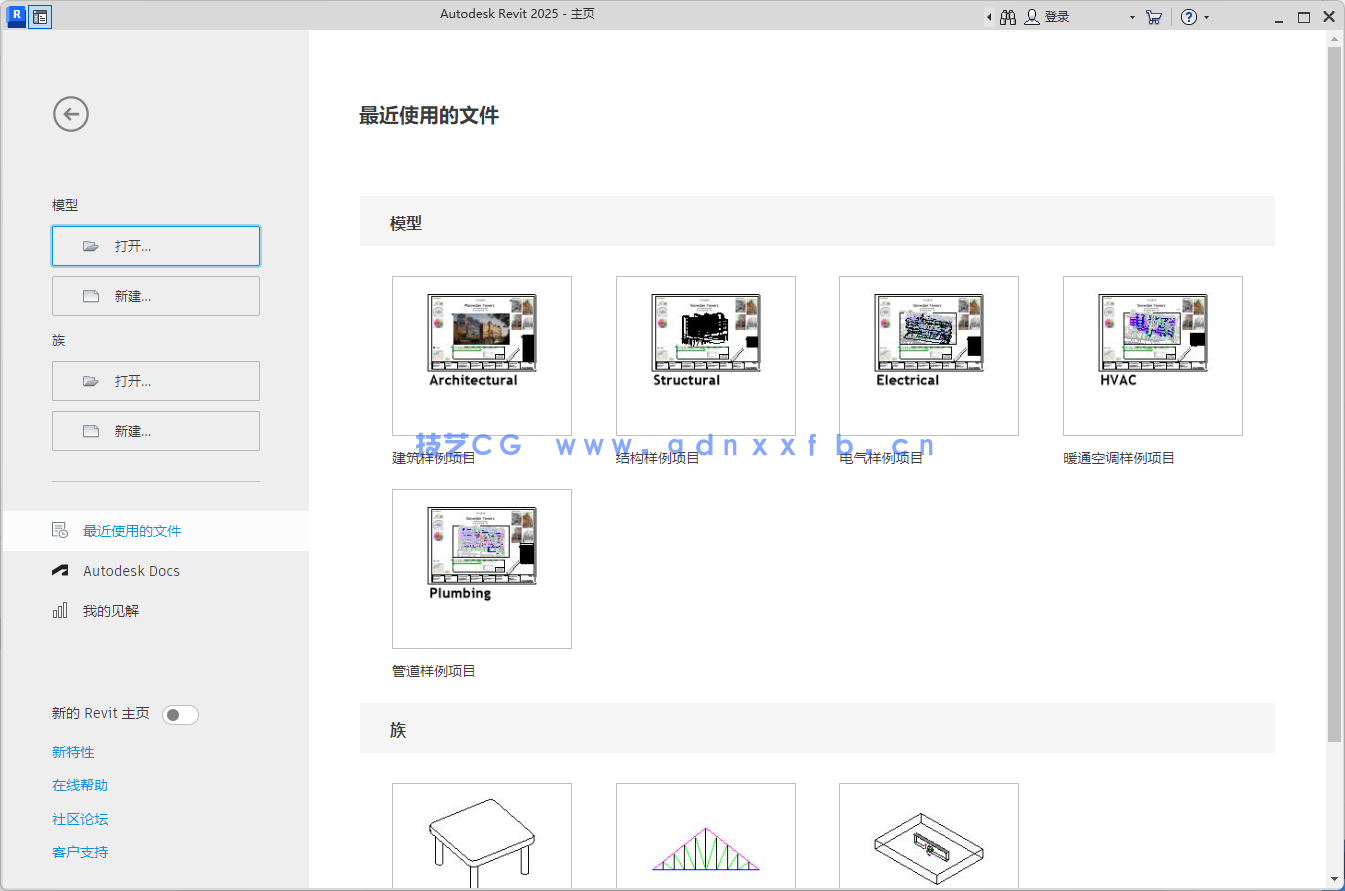Open the file tabs switcher icon beside Revit logo
The height and width of the screenshot is (891, 1345).
click(37, 16)
